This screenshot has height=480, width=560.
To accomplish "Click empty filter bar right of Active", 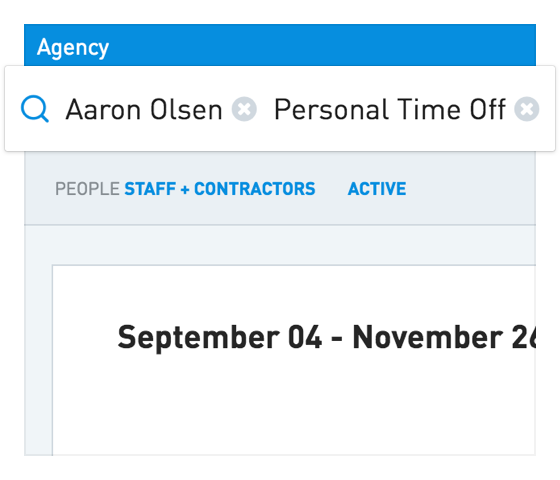I will click(x=471, y=189).
